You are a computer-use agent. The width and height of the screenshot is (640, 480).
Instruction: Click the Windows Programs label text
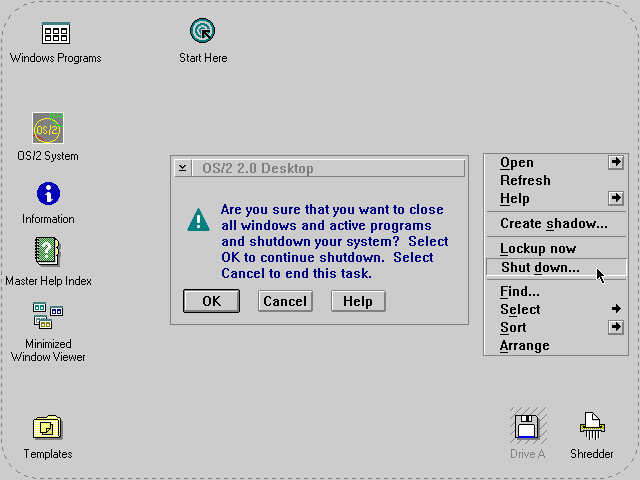point(56,58)
